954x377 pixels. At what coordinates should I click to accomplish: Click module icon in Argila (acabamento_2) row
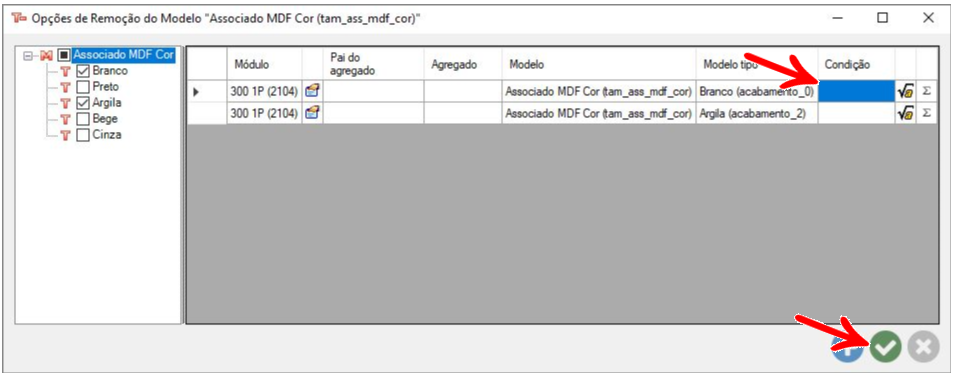coord(312,113)
